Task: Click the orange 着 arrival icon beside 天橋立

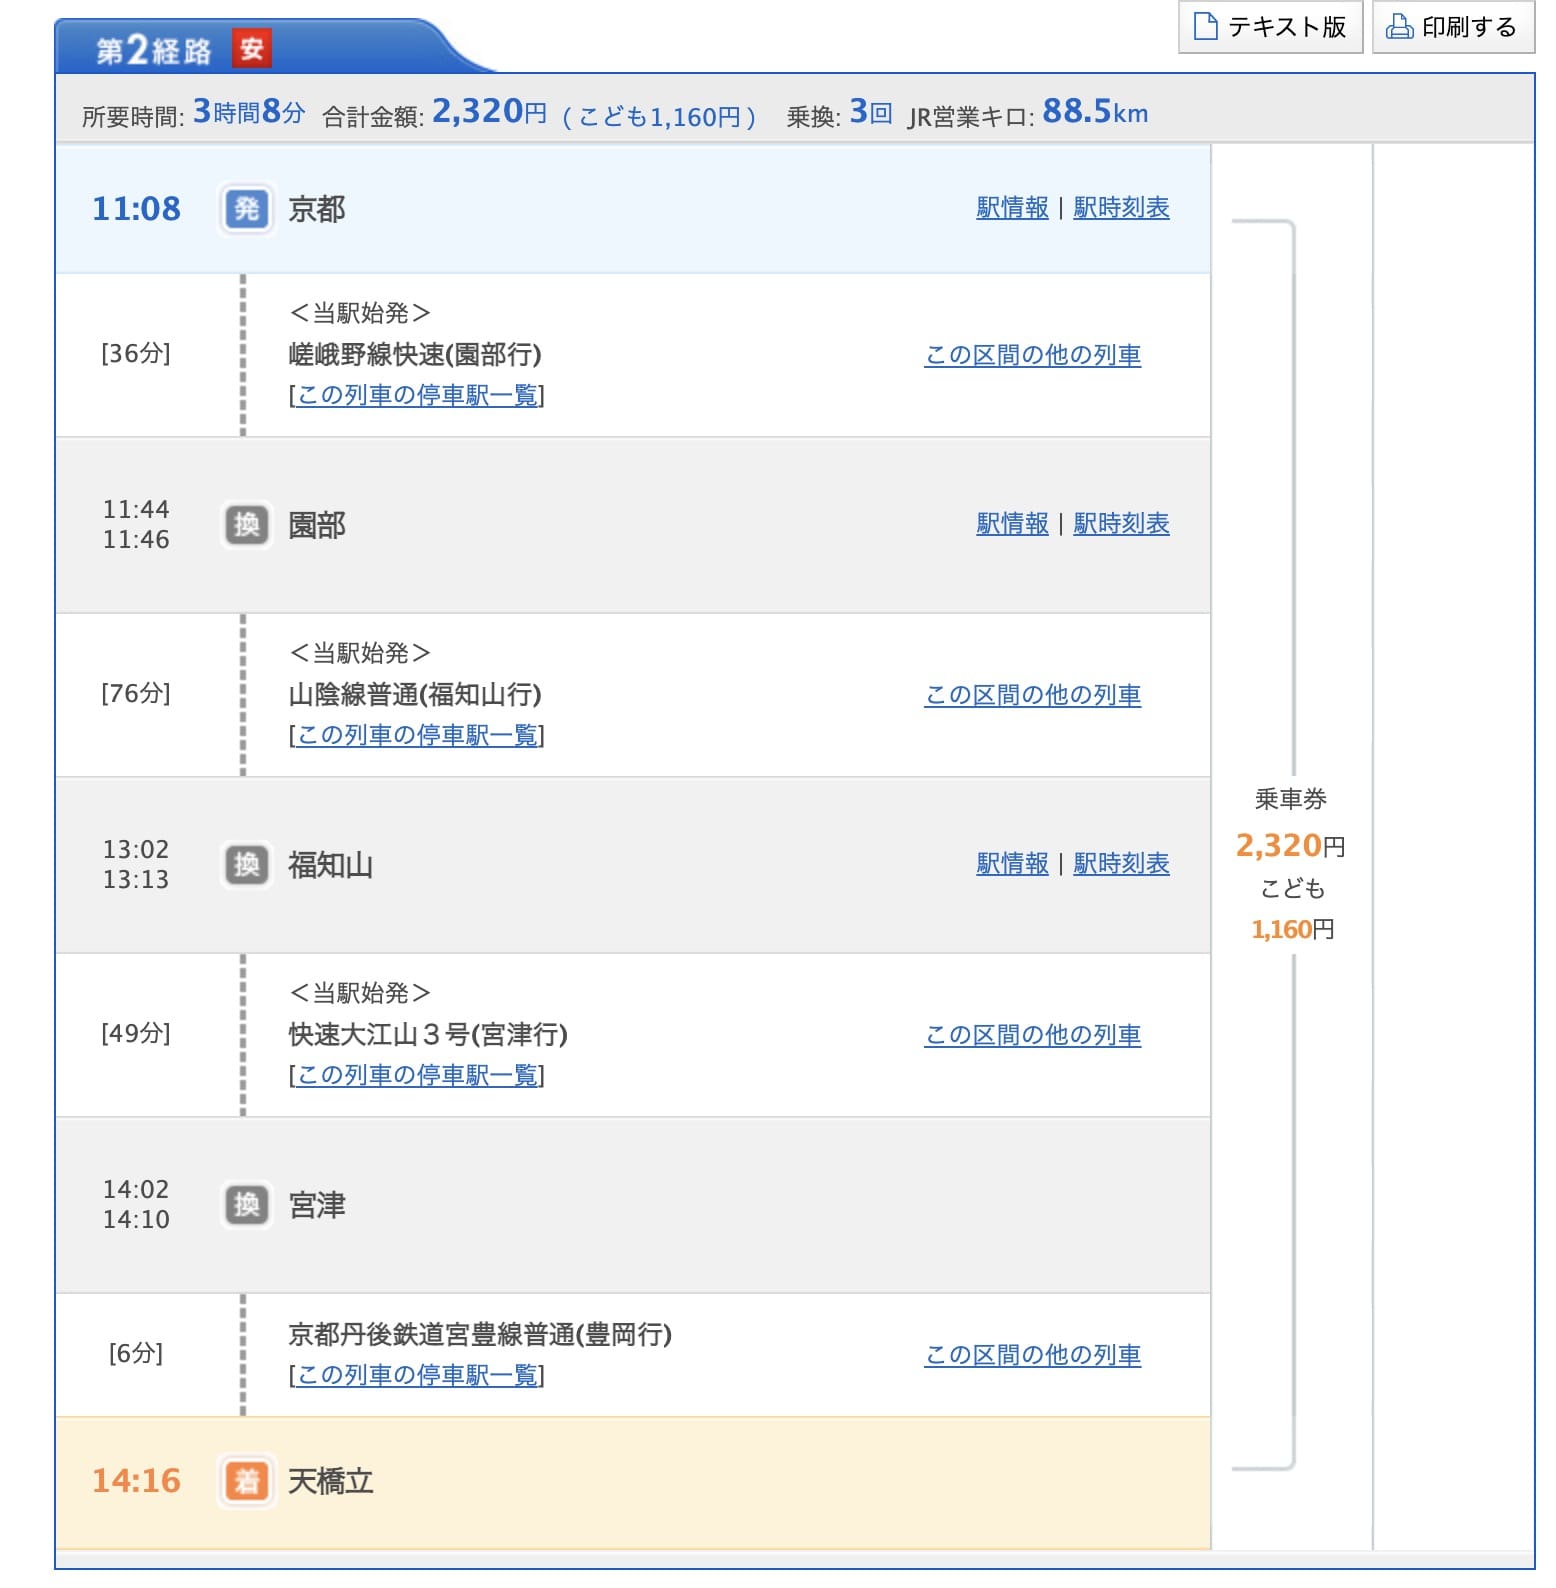Action: 246,1481
